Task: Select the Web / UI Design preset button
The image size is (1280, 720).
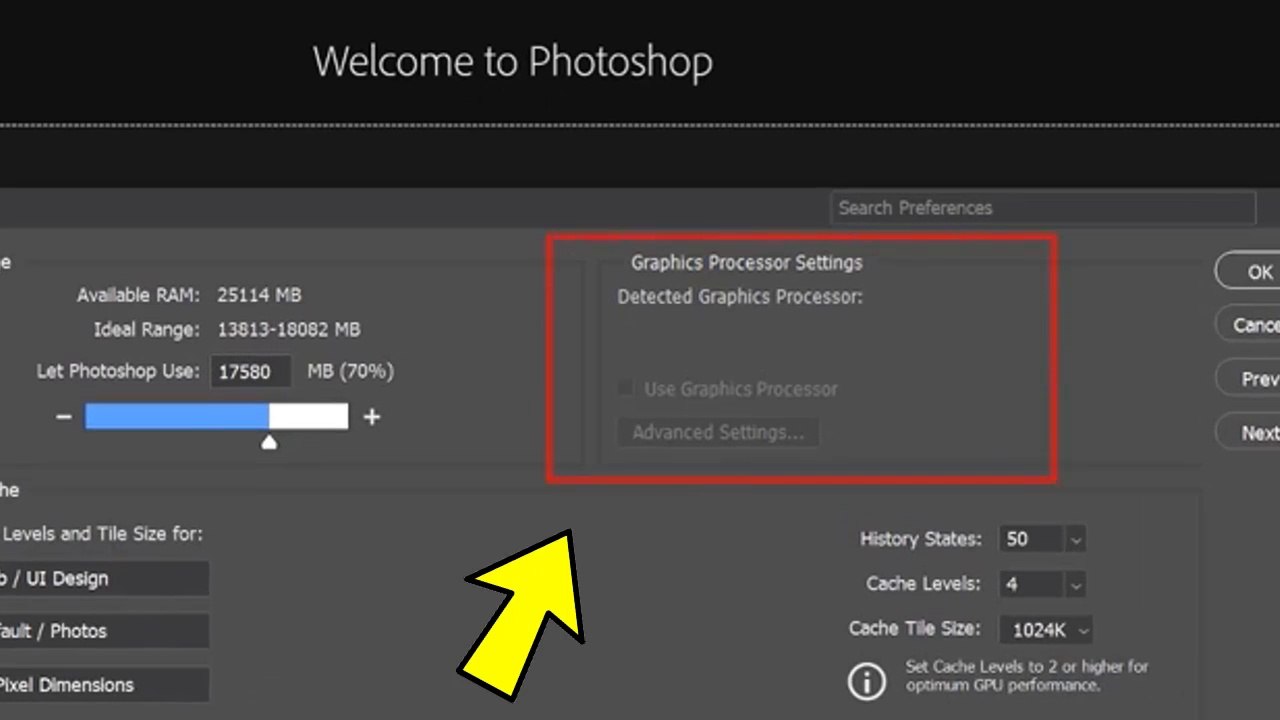Action: pyautogui.click(x=104, y=578)
